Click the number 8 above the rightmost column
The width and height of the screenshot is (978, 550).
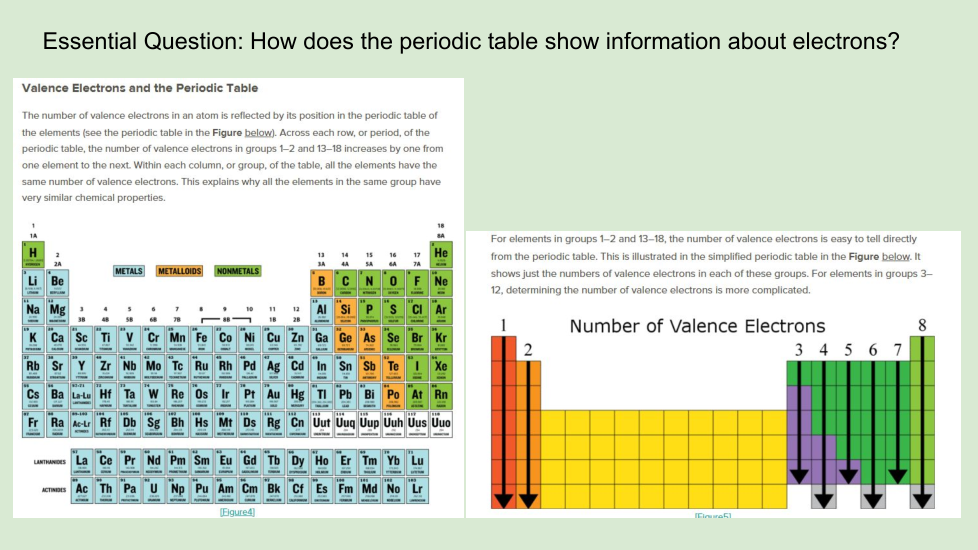pyautogui.click(x=922, y=324)
